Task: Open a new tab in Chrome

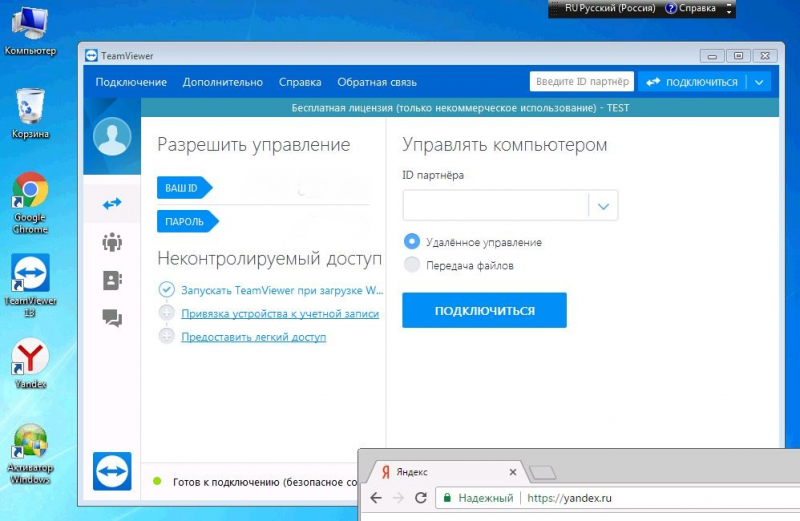Action: point(542,473)
